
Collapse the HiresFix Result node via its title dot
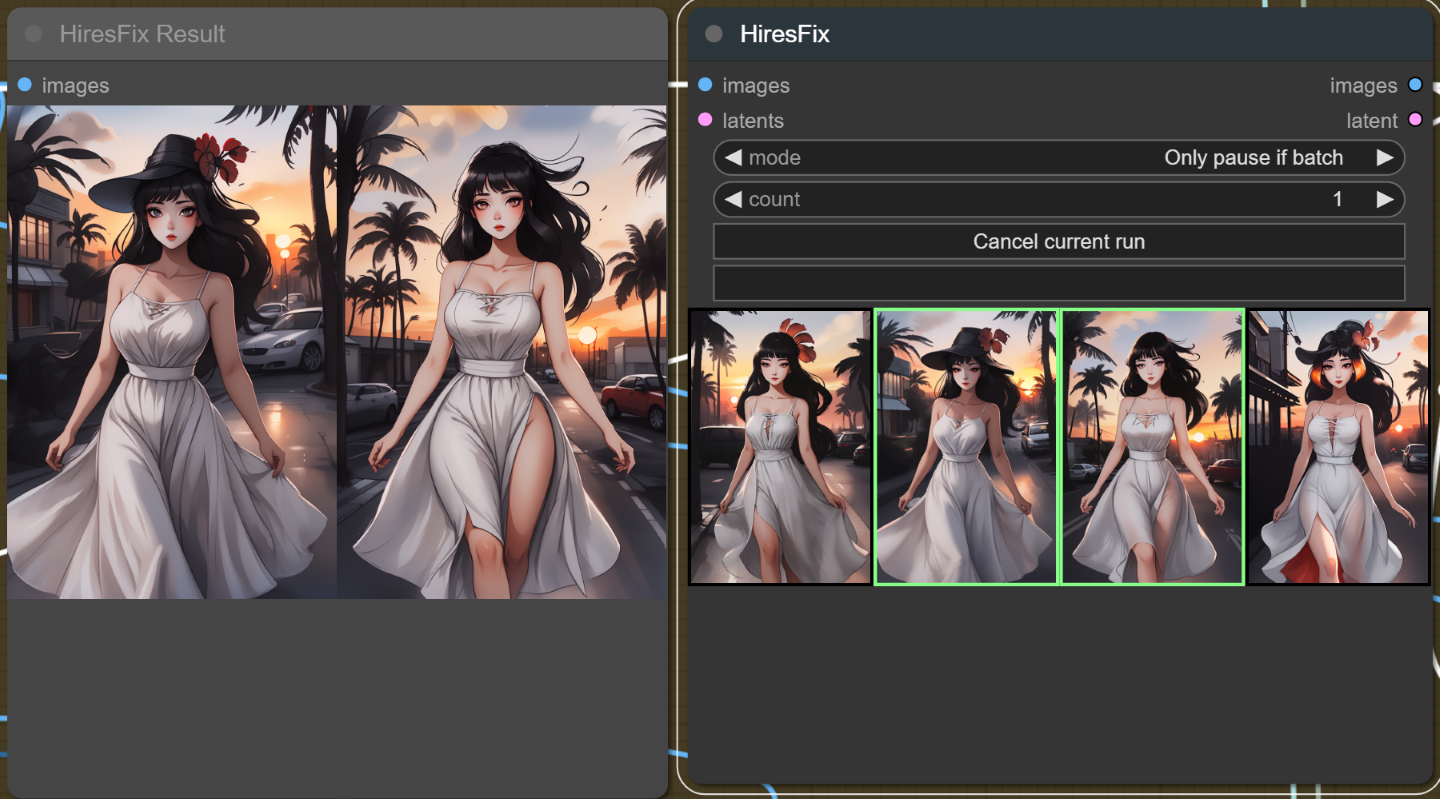click(33, 34)
